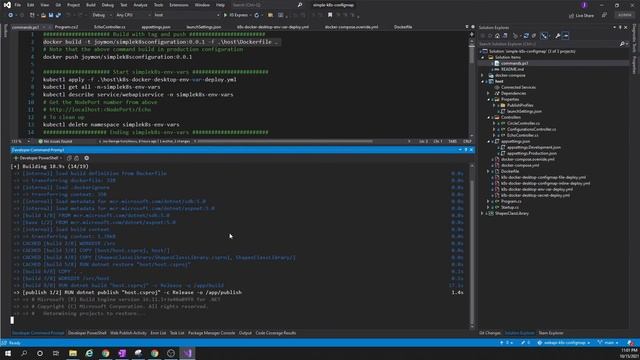Open Microsoft Edge taskbar icon
Viewport: 640px width, 360px height.
click(89, 353)
